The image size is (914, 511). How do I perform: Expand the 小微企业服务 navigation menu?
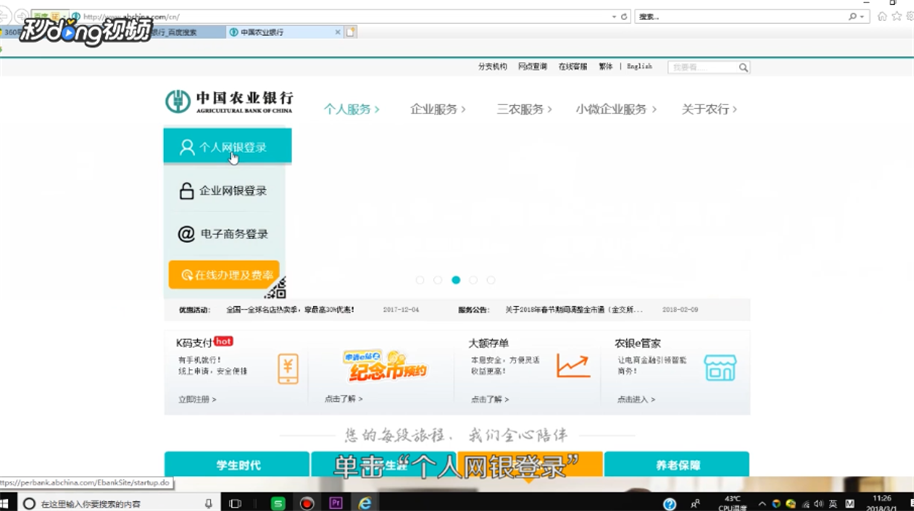pyautogui.click(x=616, y=110)
